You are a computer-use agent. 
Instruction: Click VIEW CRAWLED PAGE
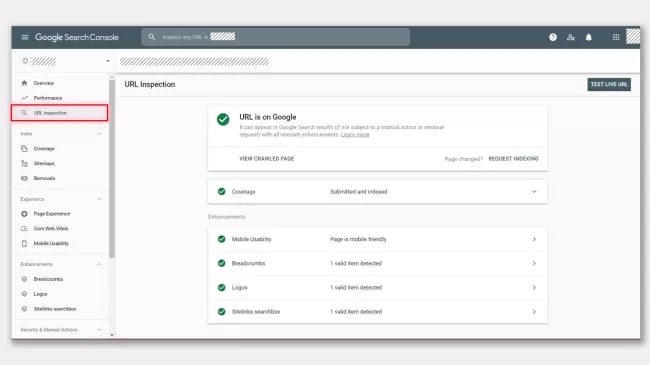(x=267, y=158)
